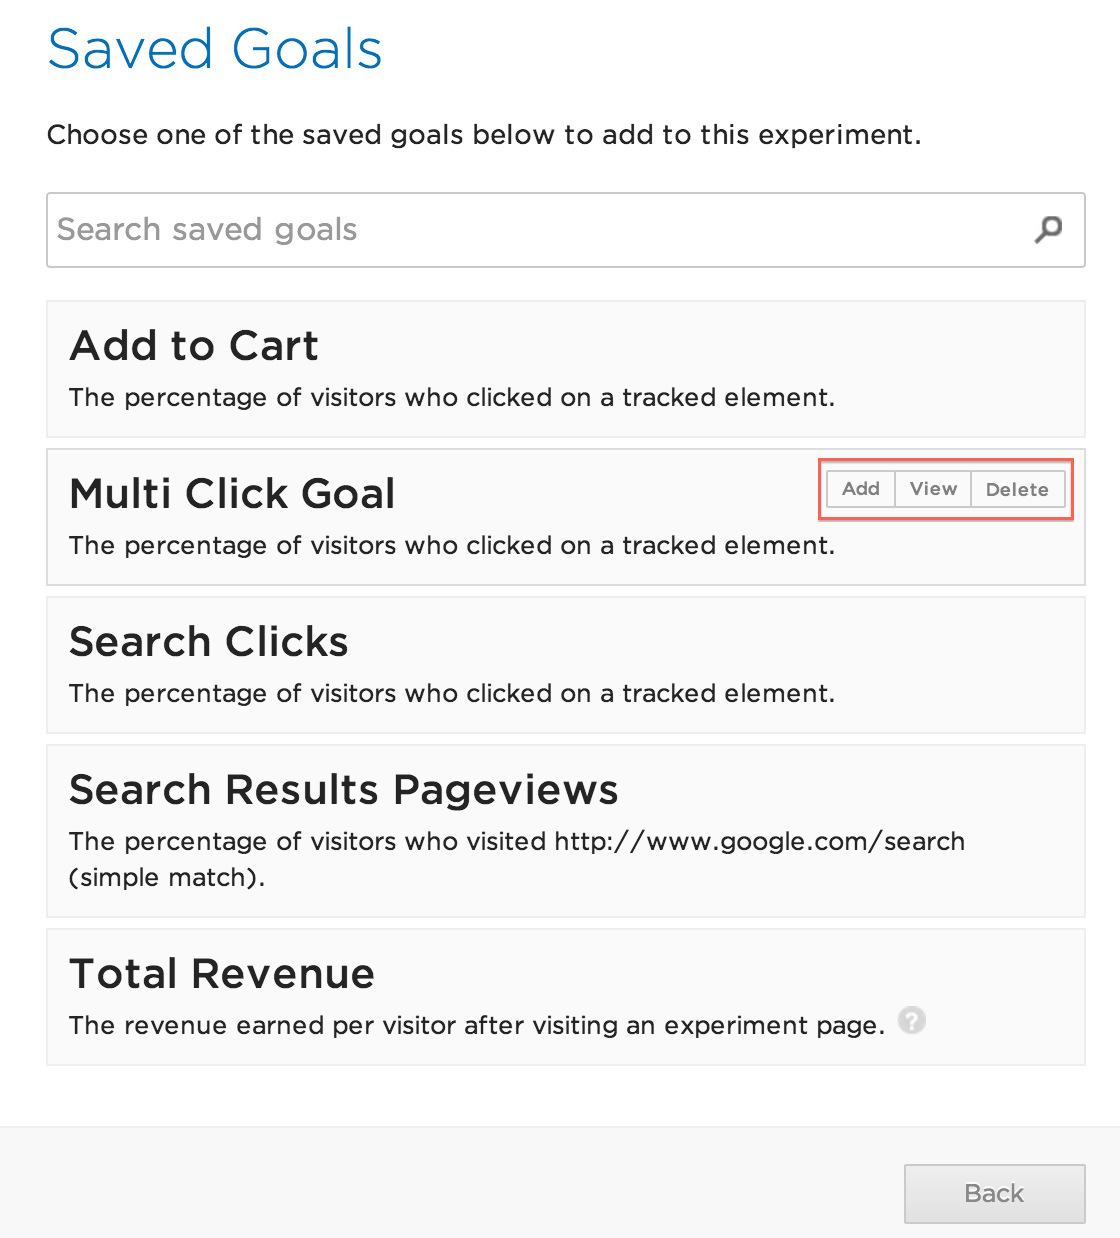Choose the Search Clicks goal title
Image resolution: width=1120 pixels, height=1238 pixels.
pyautogui.click(x=209, y=642)
